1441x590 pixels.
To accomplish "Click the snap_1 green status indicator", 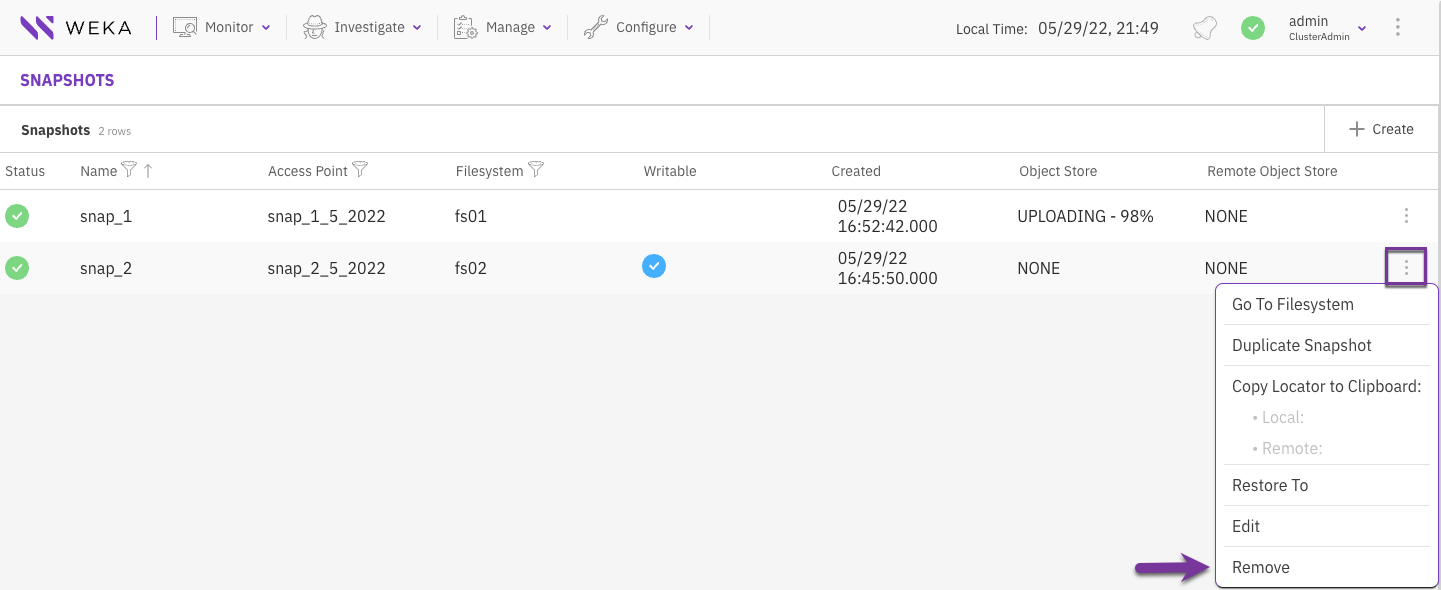I will click(17, 216).
